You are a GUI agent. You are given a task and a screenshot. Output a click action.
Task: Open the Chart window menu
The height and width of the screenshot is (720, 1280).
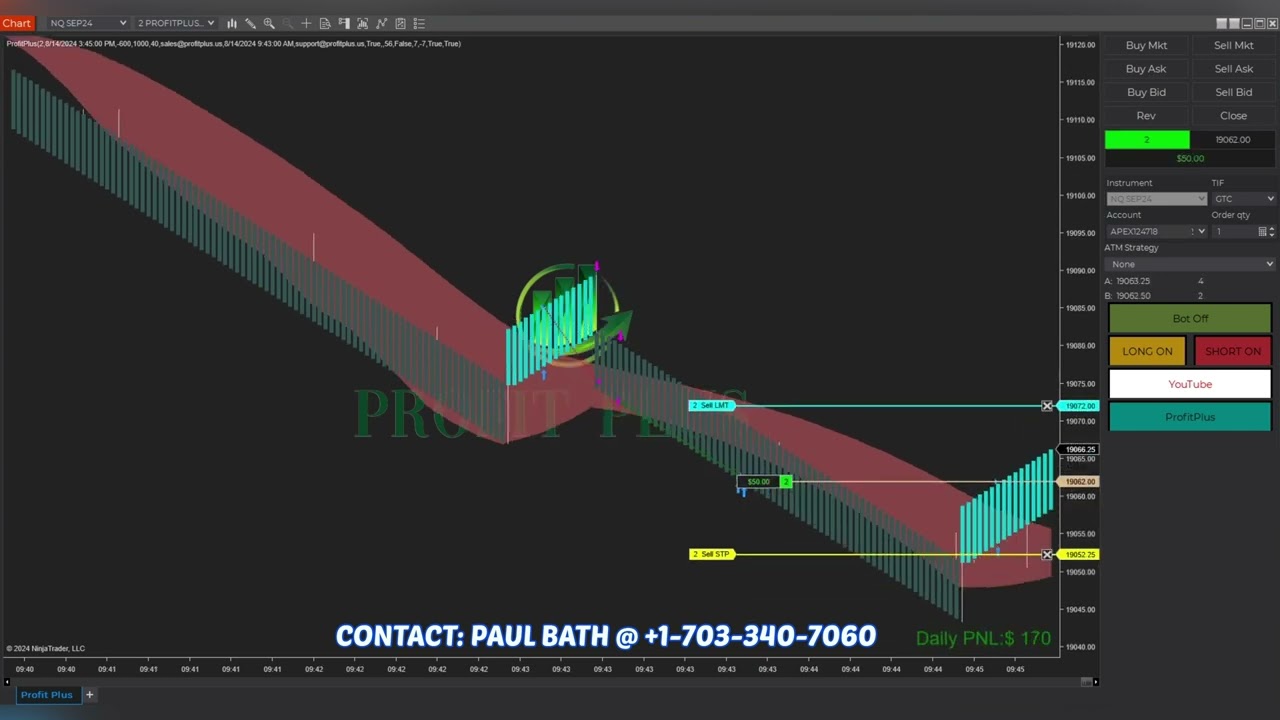point(17,23)
